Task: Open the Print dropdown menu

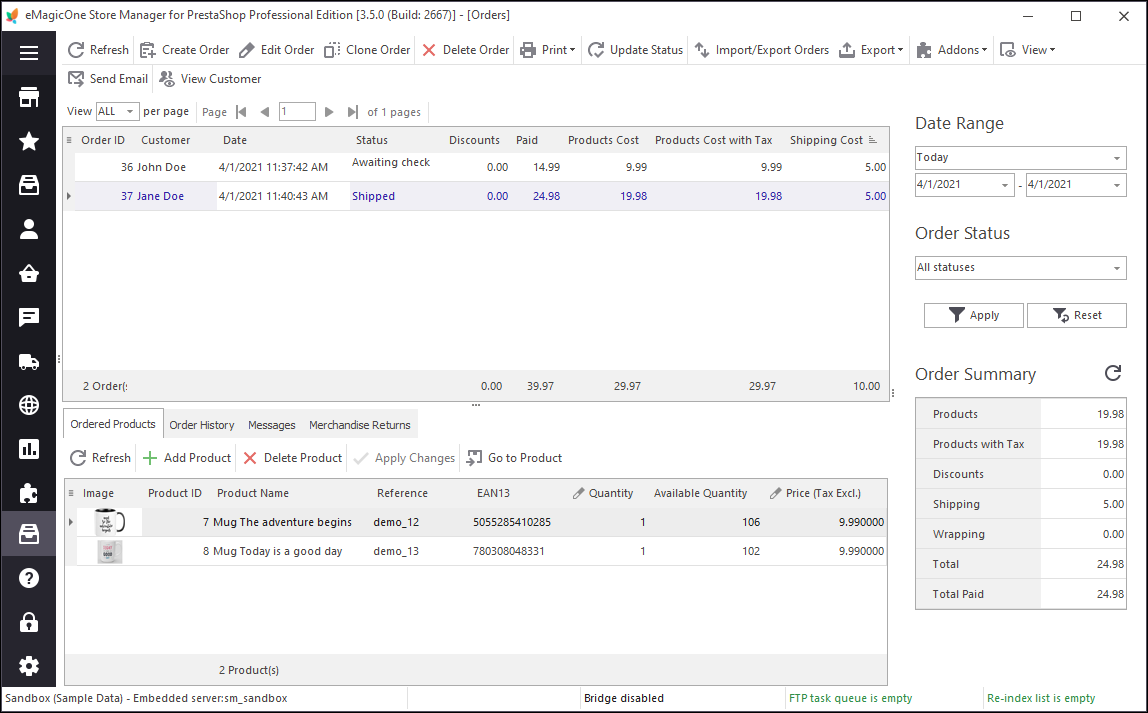Action: 548,50
